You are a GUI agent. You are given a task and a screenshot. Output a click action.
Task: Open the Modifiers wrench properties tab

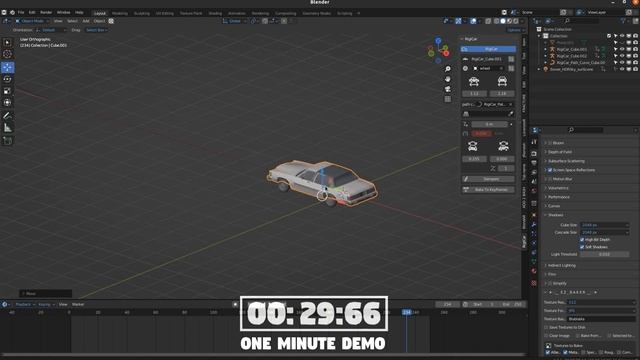pyautogui.click(x=534, y=225)
